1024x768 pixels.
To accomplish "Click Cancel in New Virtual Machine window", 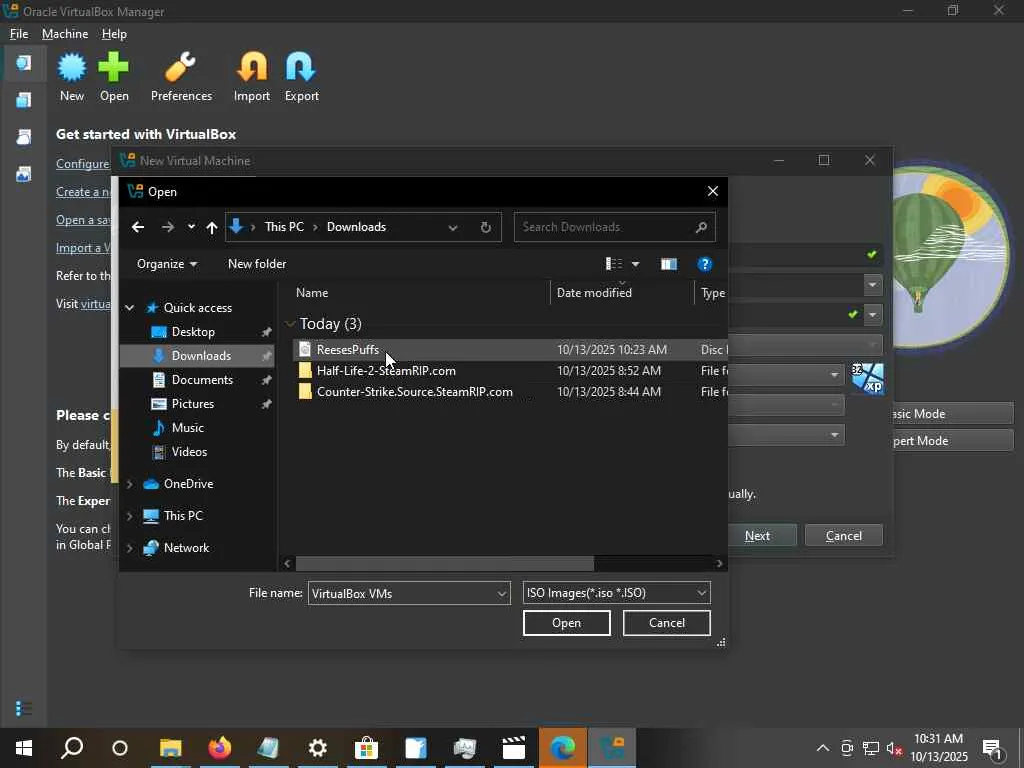I will pos(844,536).
